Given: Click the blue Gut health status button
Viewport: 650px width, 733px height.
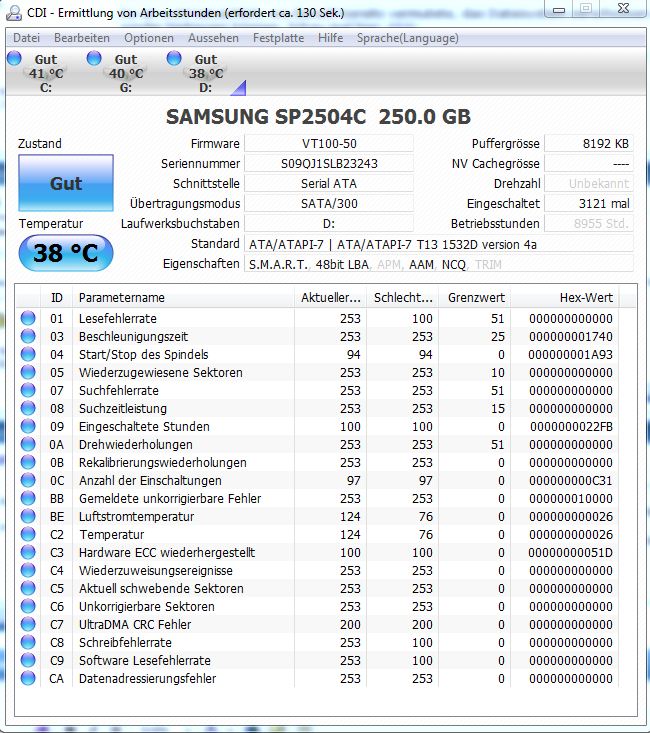Looking at the screenshot, I should click(66, 183).
